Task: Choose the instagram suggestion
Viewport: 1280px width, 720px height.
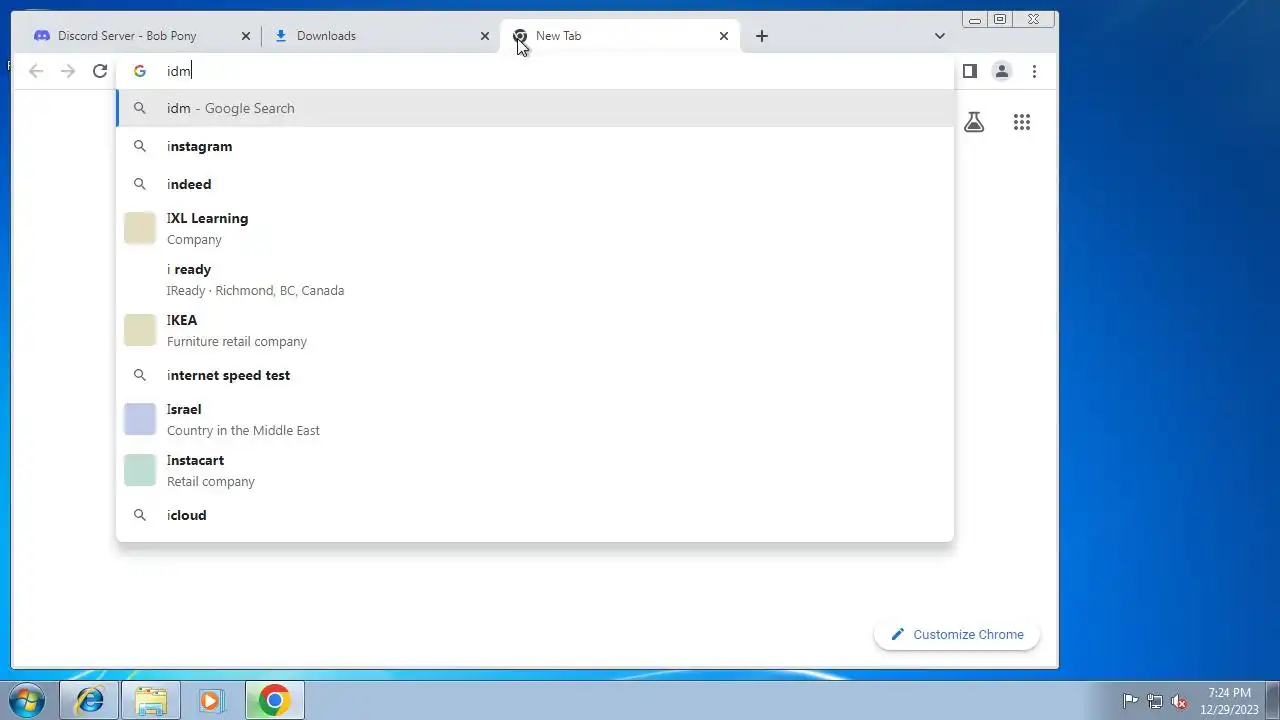Action: coord(535,146)
